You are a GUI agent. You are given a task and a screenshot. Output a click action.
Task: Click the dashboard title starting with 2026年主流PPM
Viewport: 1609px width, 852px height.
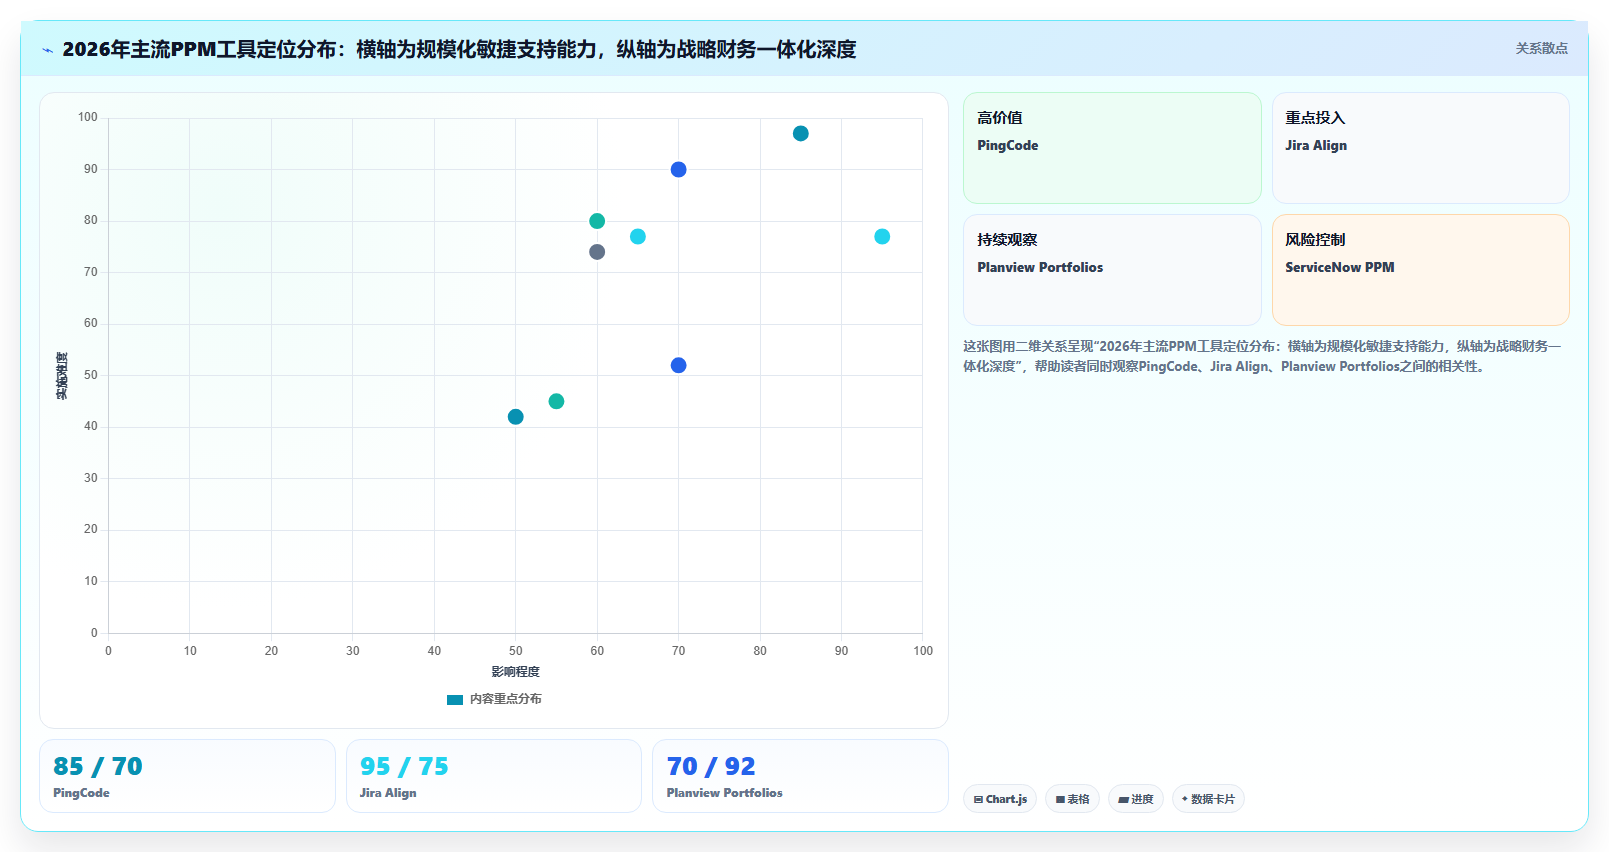click(459, 50)
